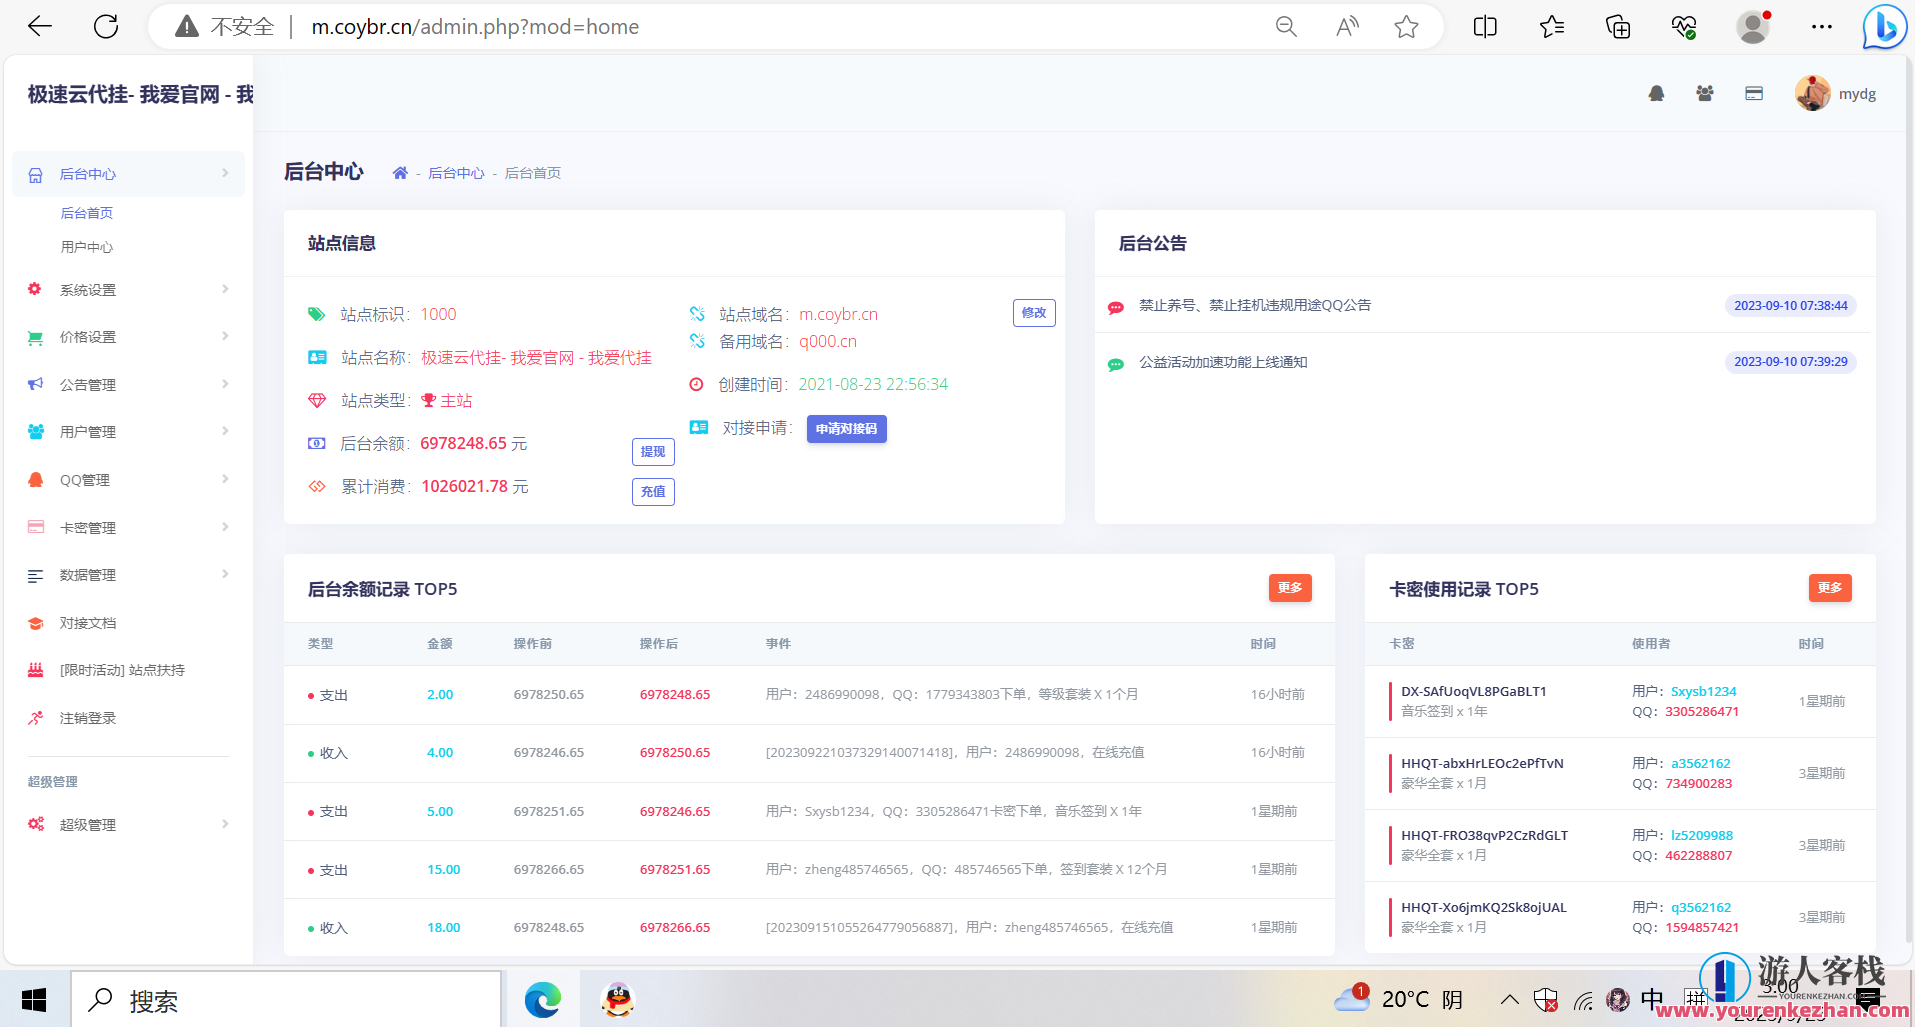Click the 申请对接码 button
This screenshot has height=1027, width=1915.
[x=846, y=428]
